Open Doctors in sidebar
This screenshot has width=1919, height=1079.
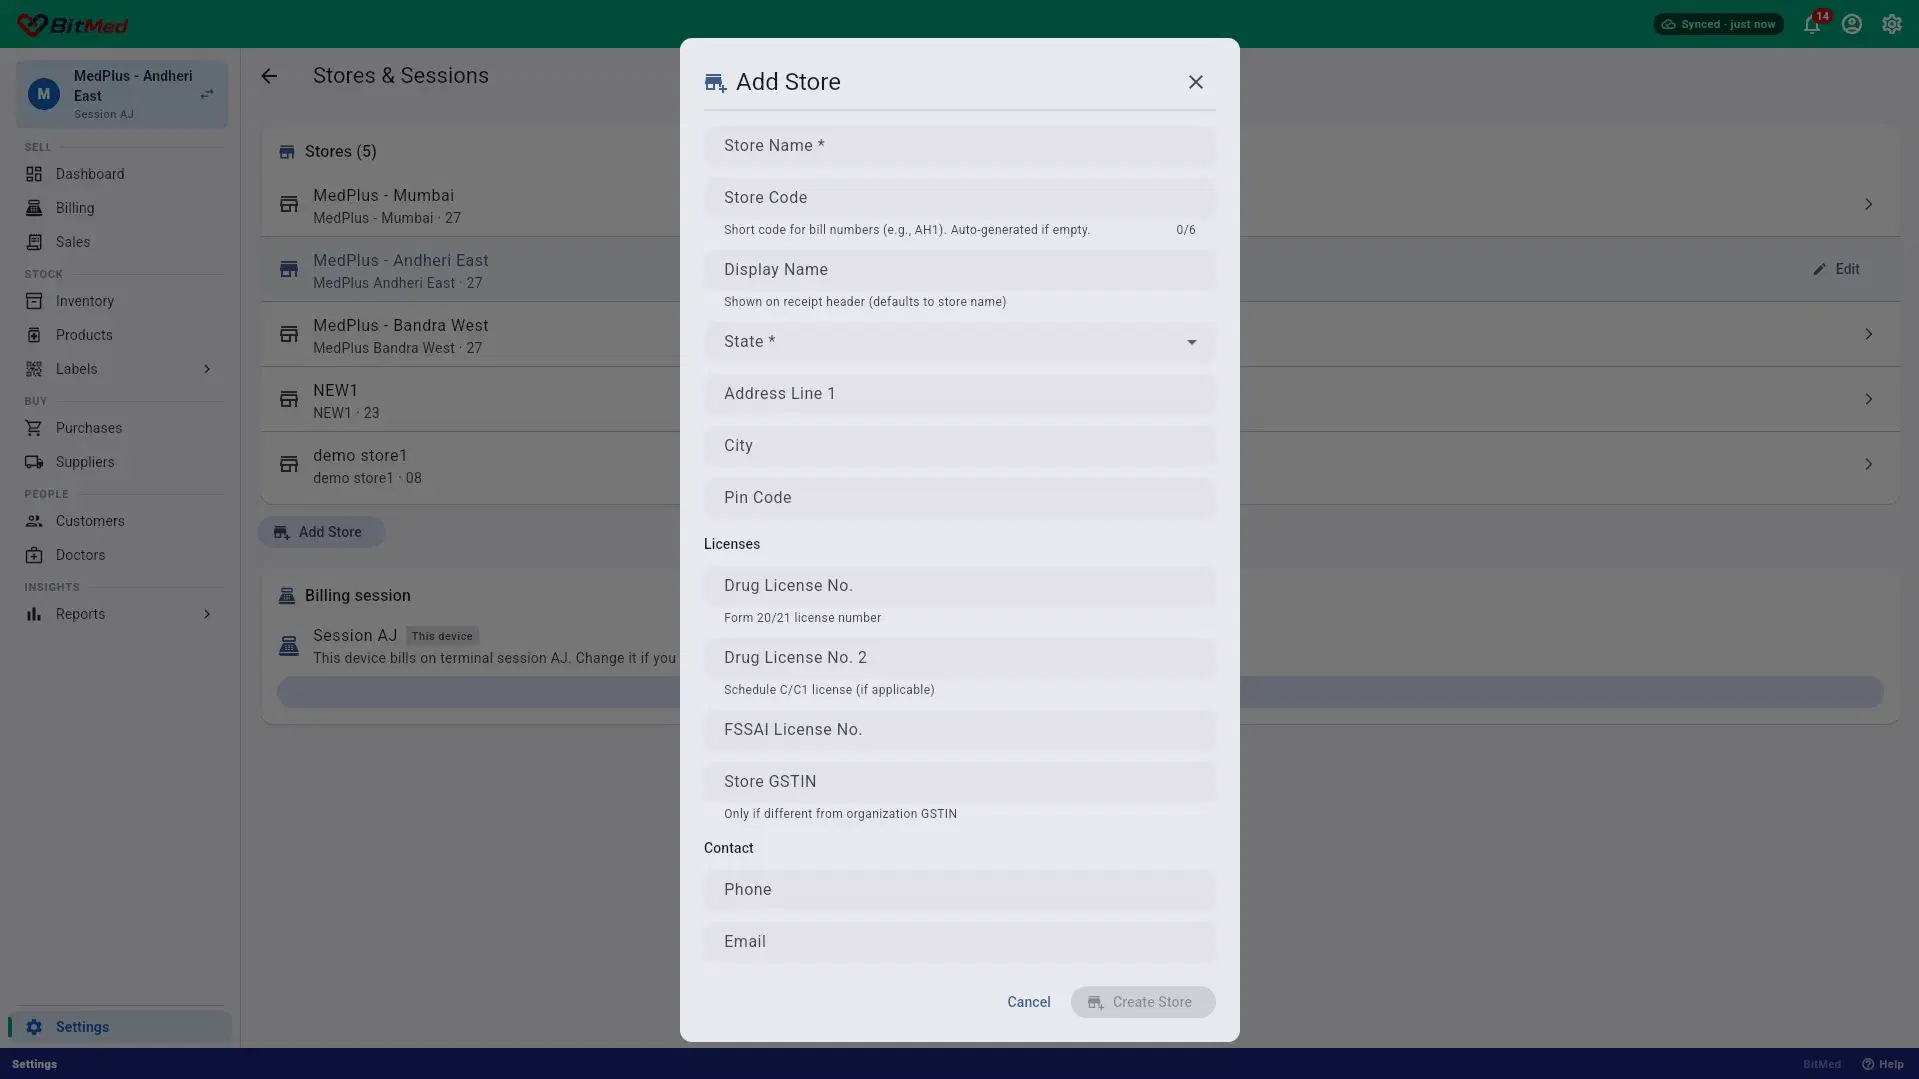coord(122,555)
